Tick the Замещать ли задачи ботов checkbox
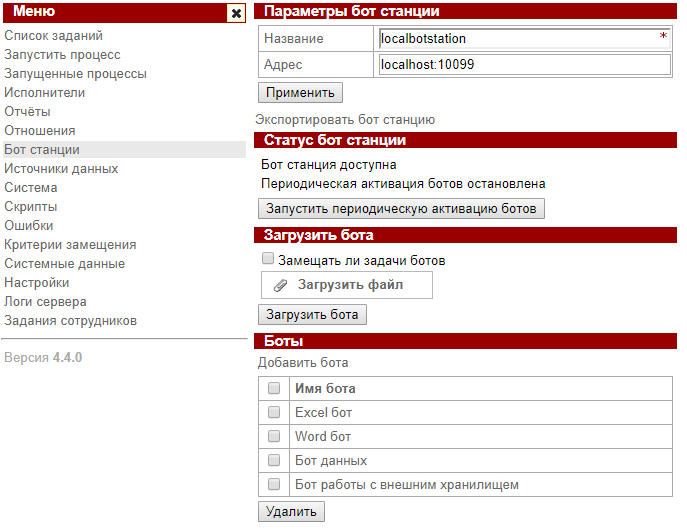The height and width of the screenshot is (532, 687). 268,258
